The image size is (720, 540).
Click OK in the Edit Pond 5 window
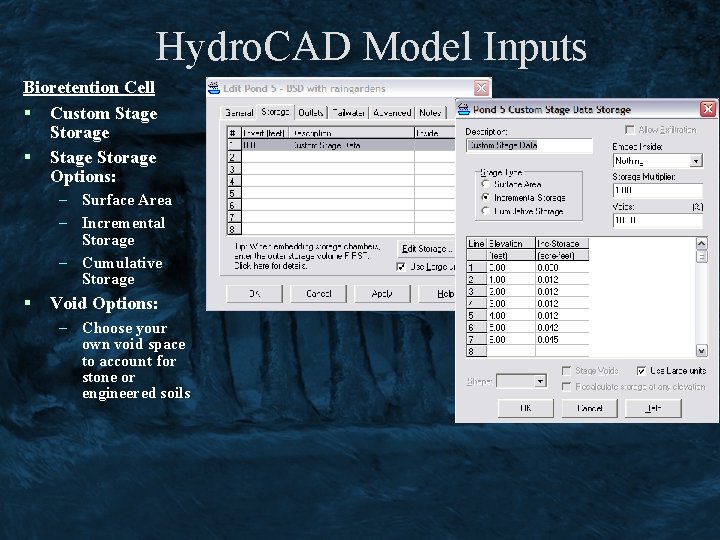pos(254,293)
